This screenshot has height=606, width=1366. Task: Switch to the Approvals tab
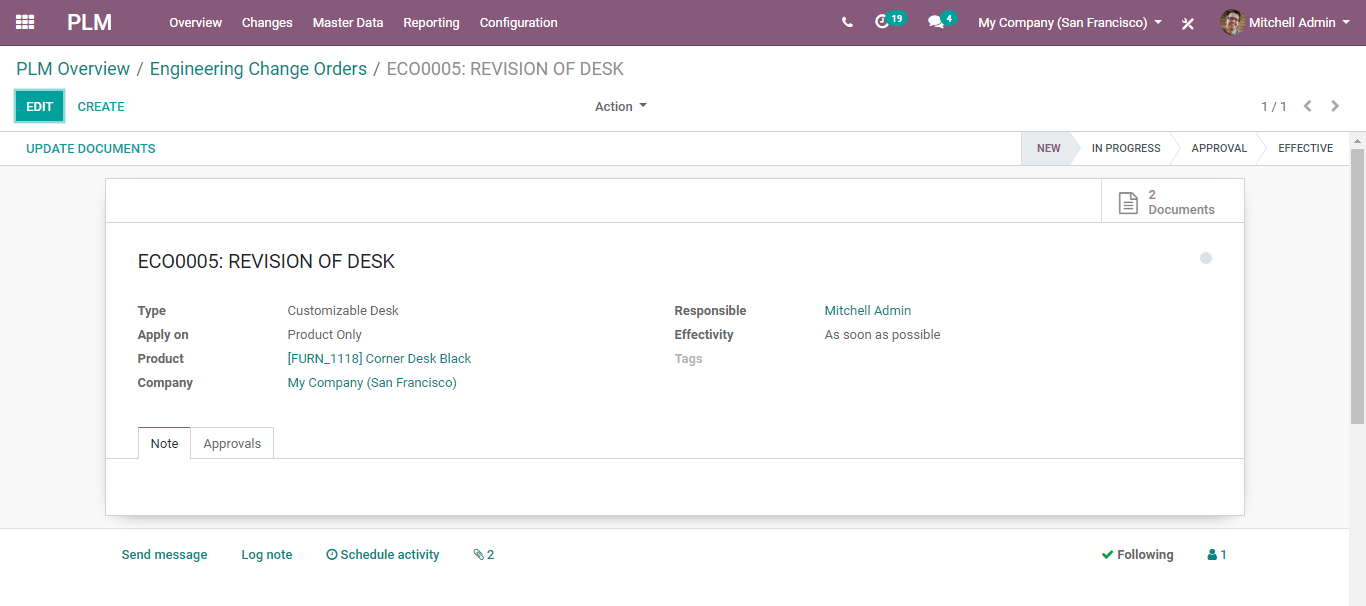point(232,444)
